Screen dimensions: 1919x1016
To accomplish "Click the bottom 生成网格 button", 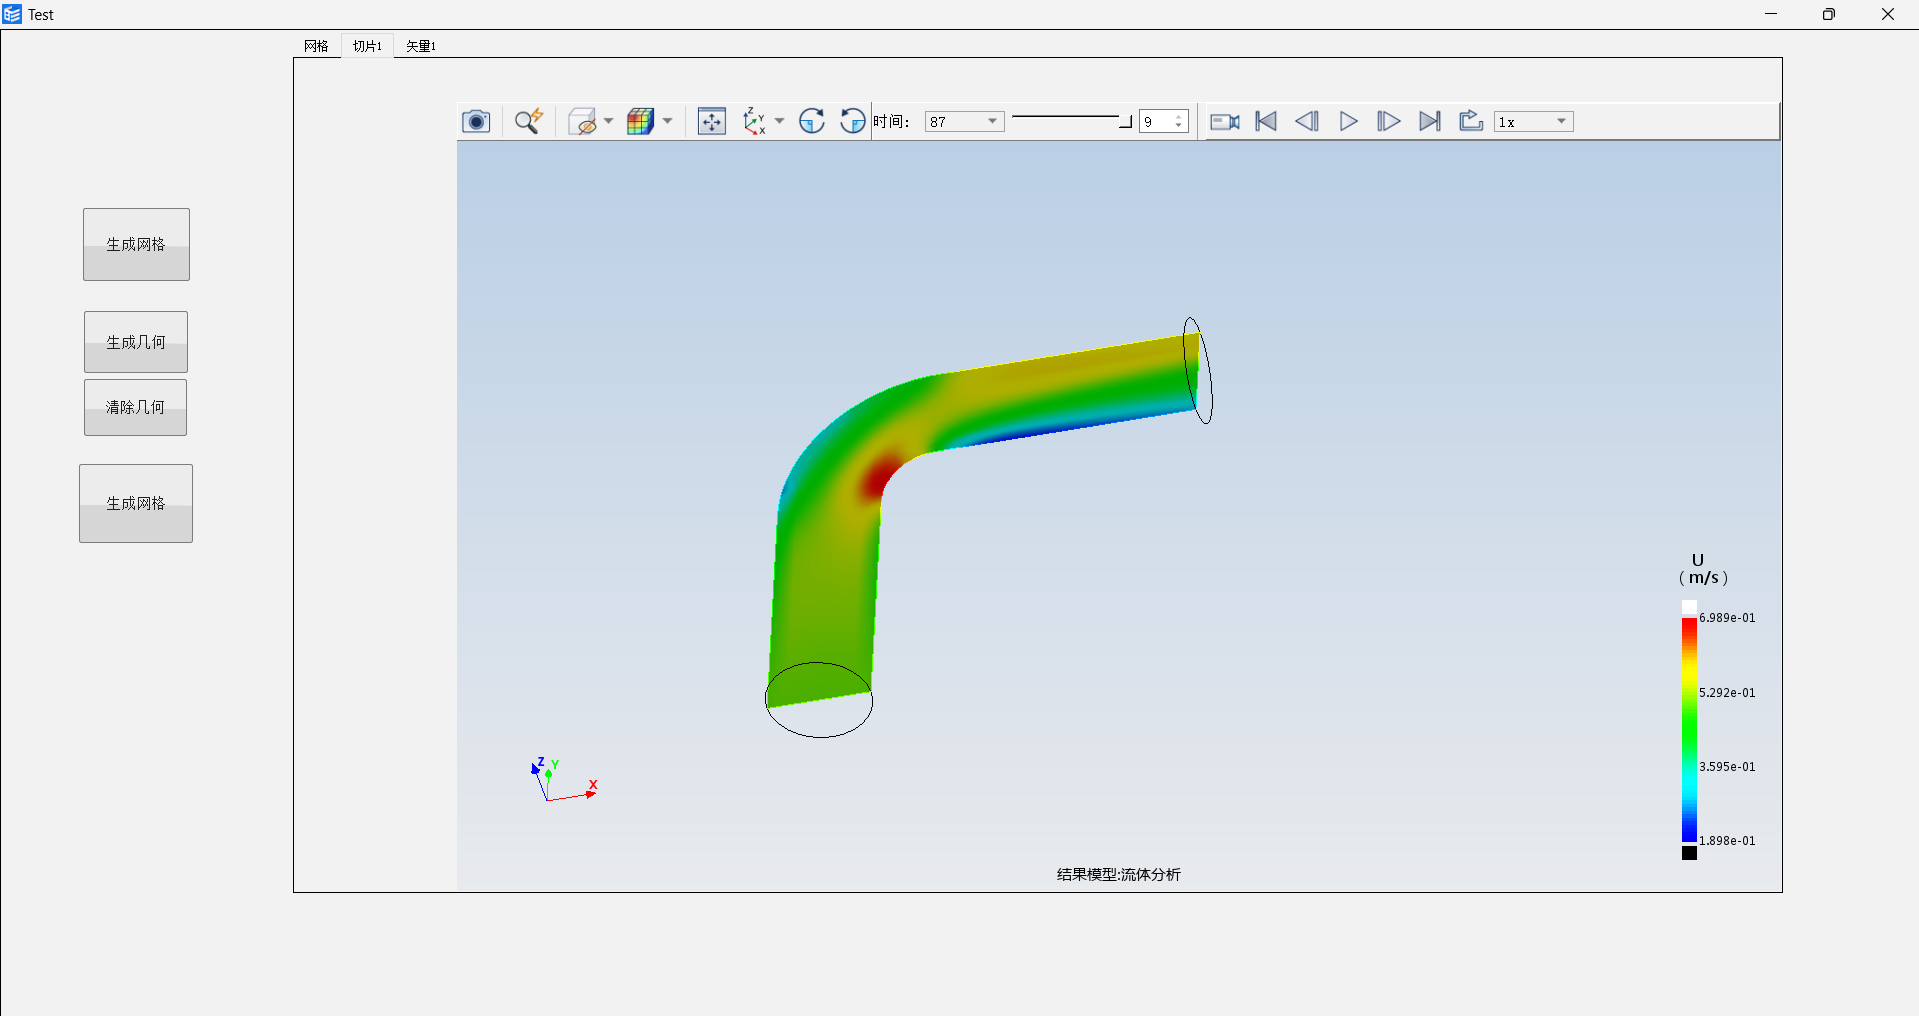I will (x=136, y=503).
